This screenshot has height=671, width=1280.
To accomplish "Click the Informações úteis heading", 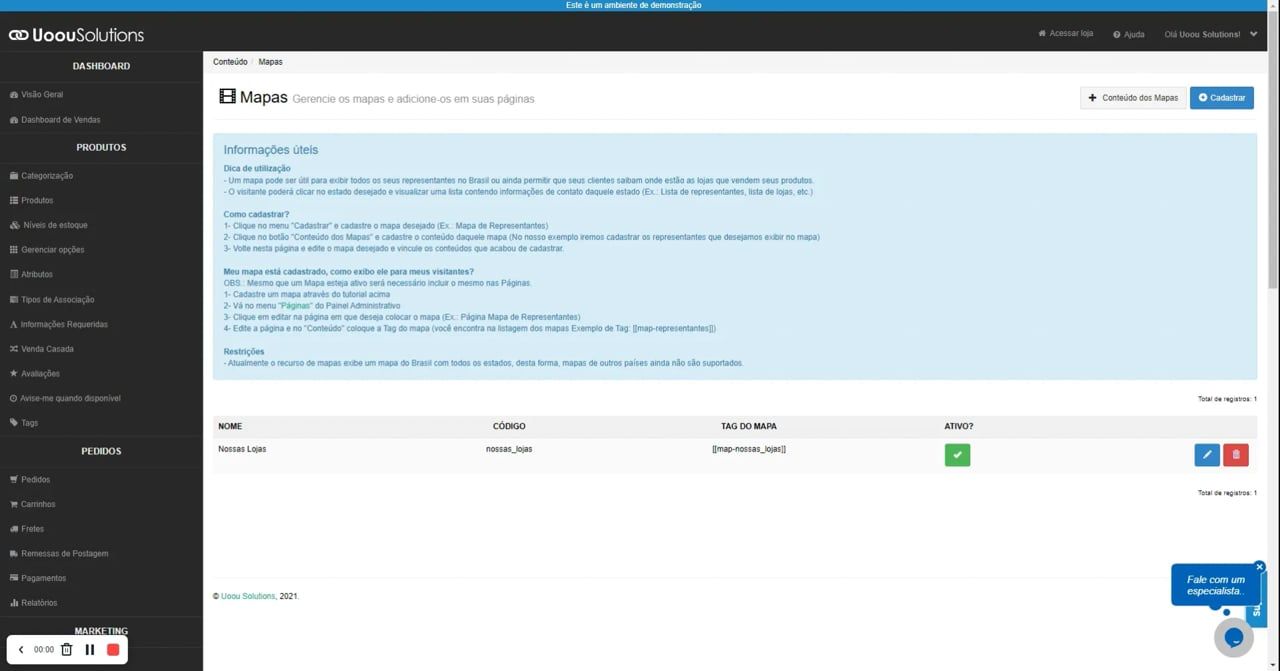I will (271, 150).
